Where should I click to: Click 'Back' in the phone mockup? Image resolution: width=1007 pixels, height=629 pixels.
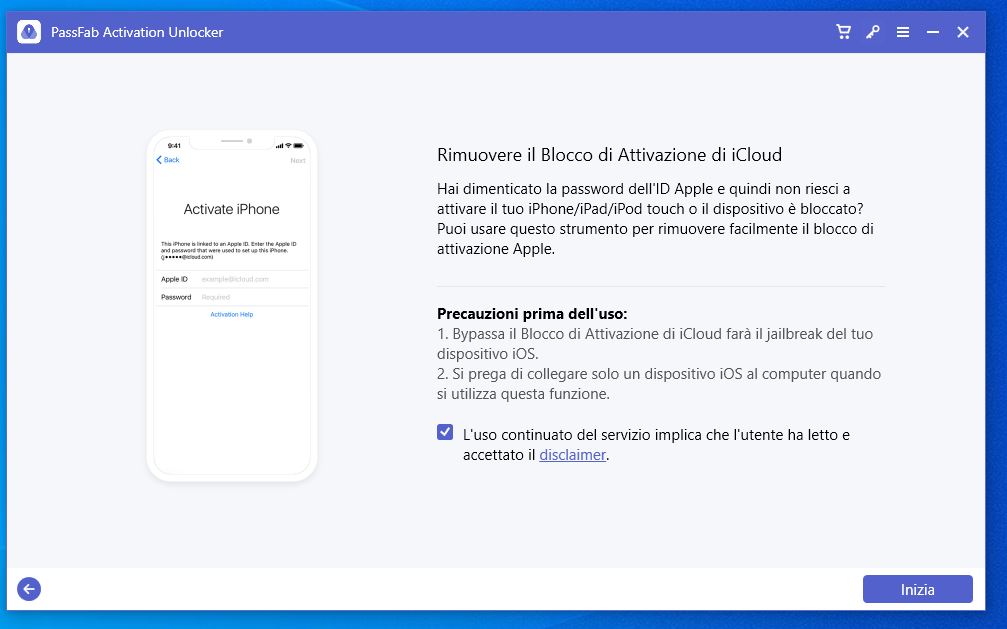click(168, 160)
